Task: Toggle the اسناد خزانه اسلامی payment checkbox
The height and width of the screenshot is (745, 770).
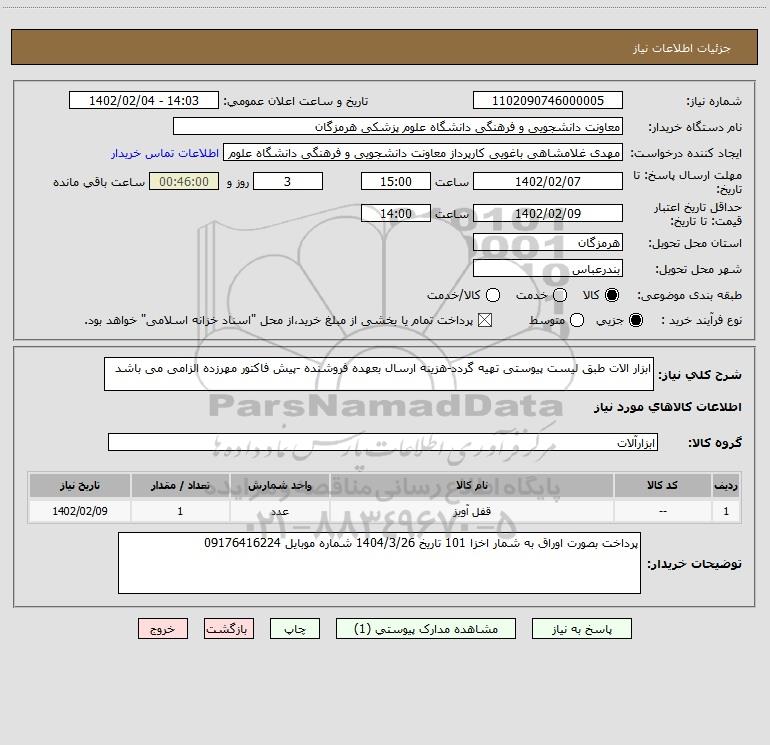Action: tap(485, 321)
